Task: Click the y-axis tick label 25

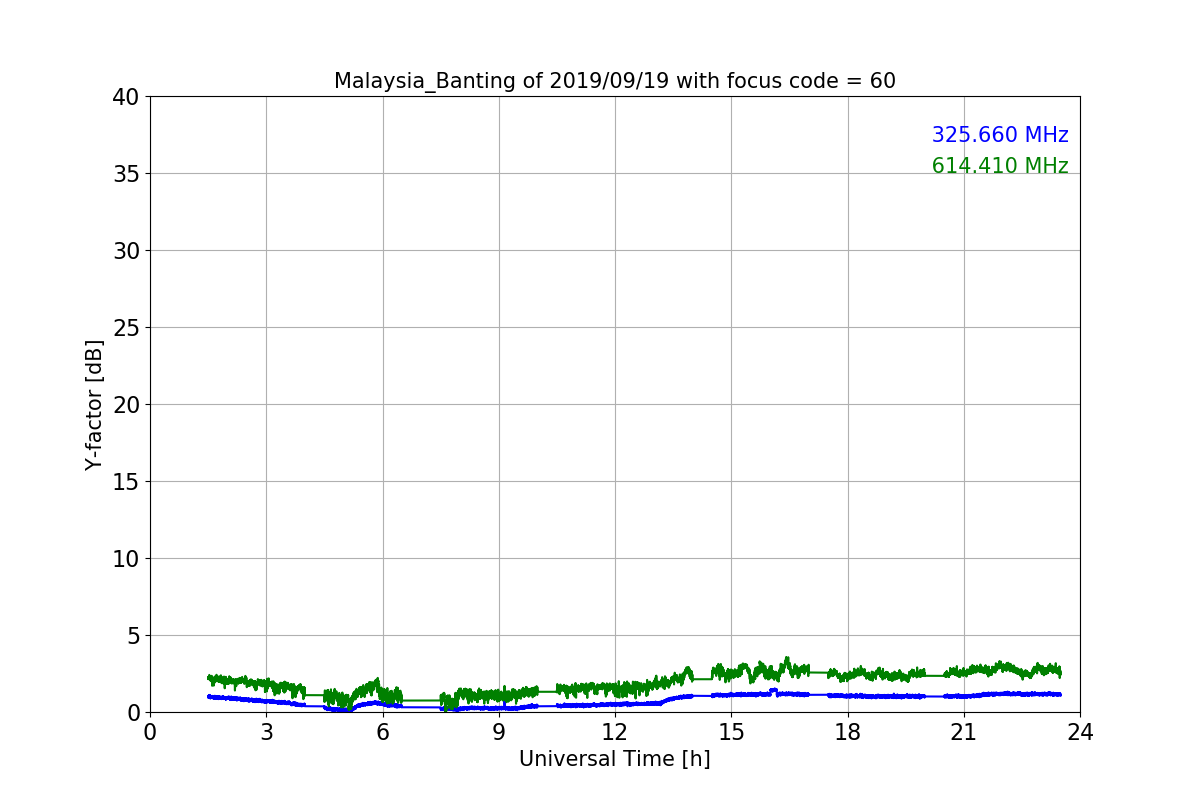Action: click(x=126, y=328)
